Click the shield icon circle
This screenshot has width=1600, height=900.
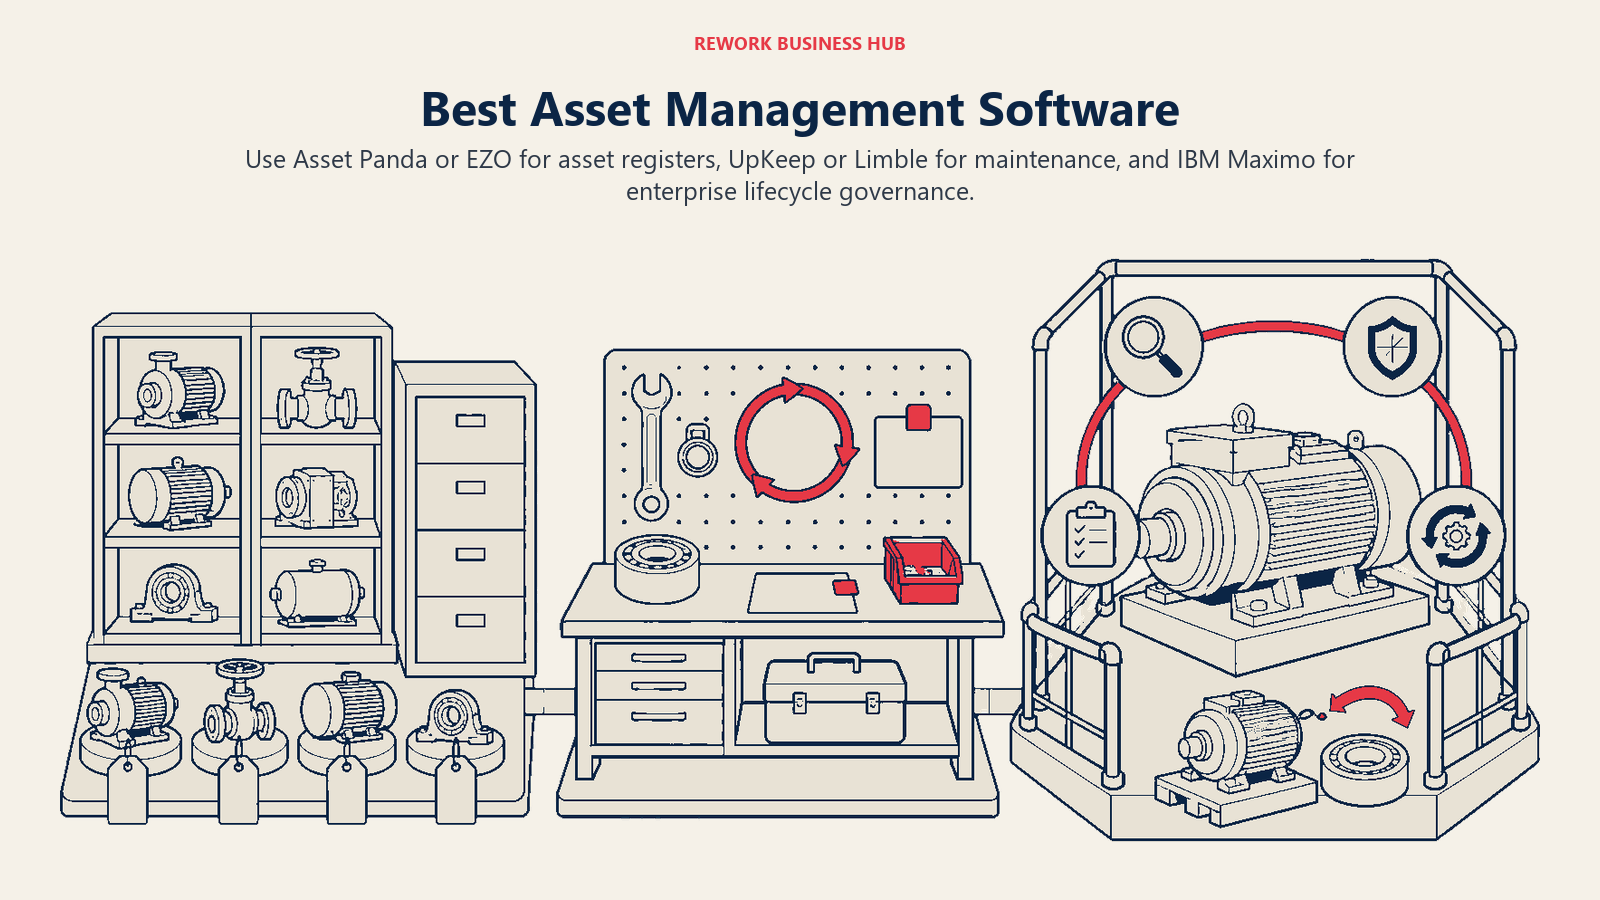point(1391,347)
